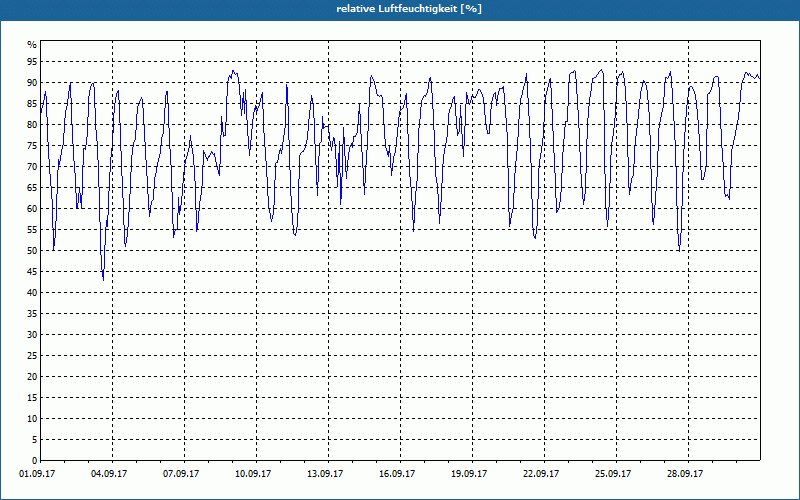The height and width of the screenshot is (500, 800).
Task: Click the 35 y-axis label
Action: point(32,314)
